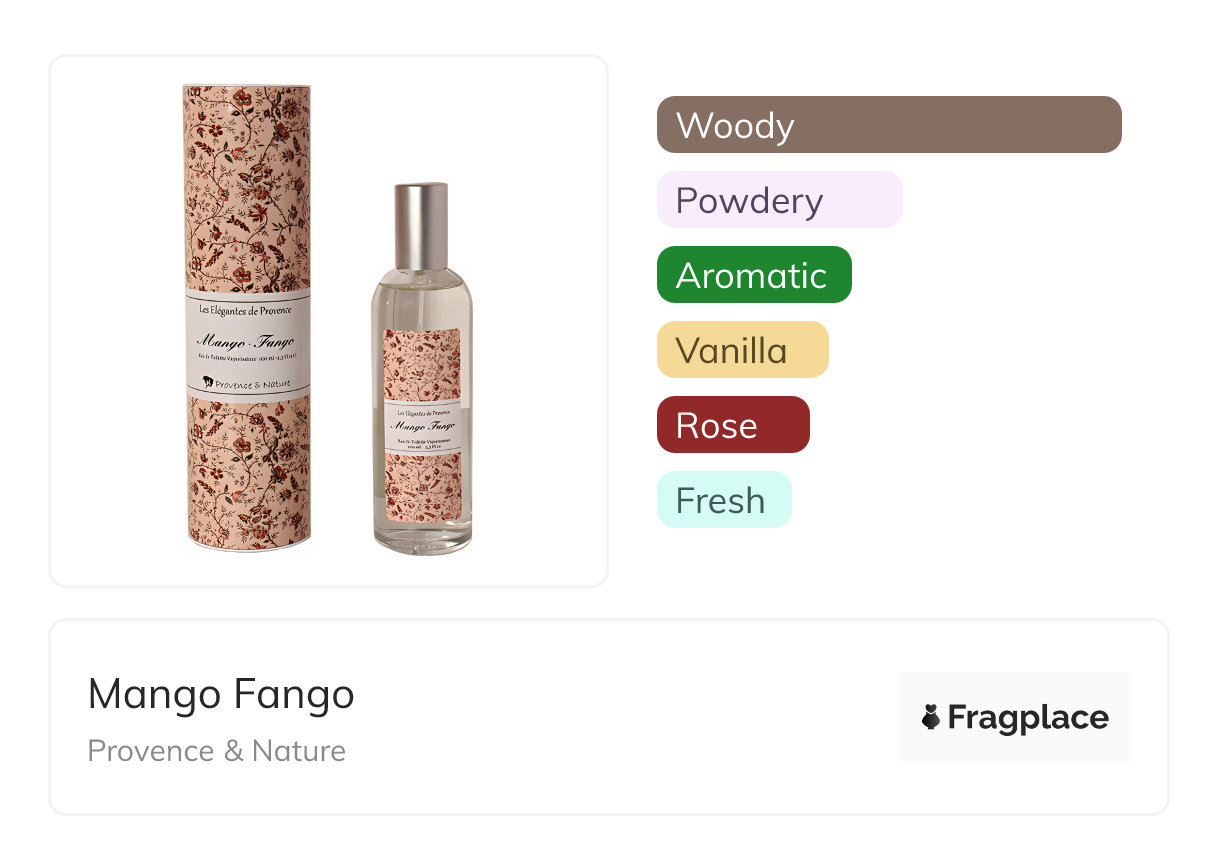Select the Powdery accord tag
The height and width of the screenshot is (864, 1218).
[x=780, y=200]
